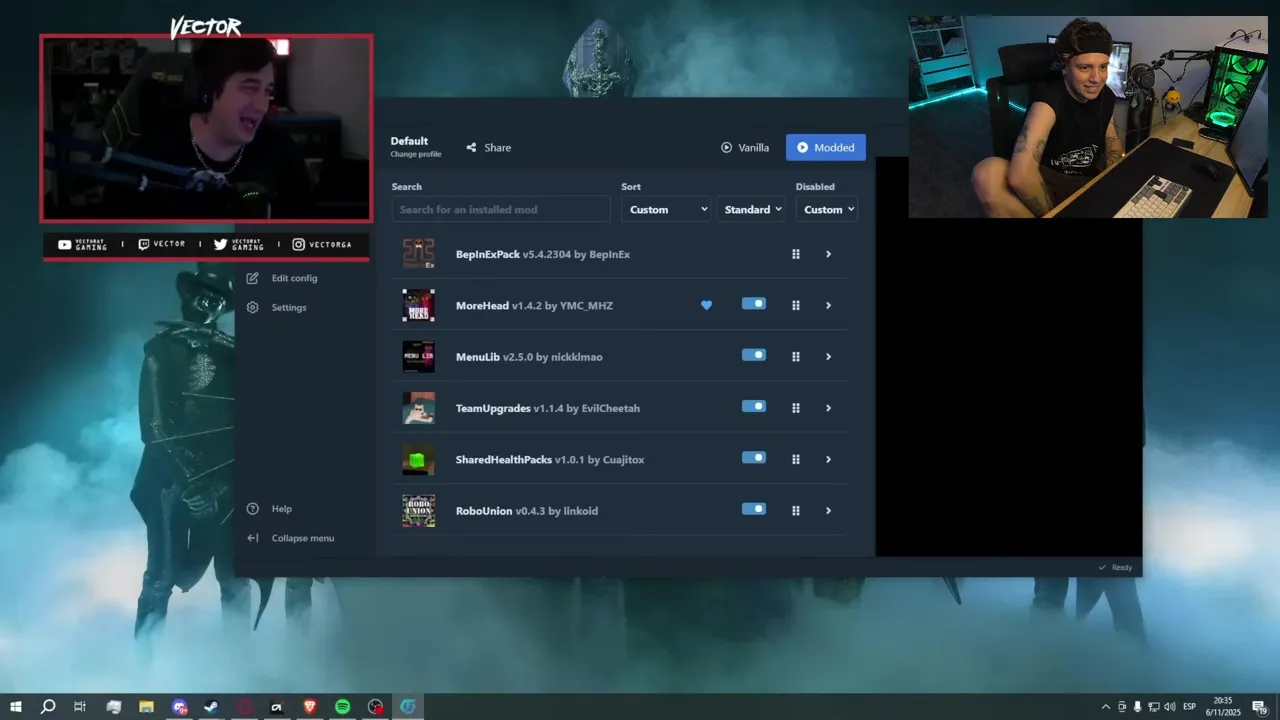This screenshot has width=1280, height=720.
Task: Open Brave browser from the taskbar
Action: [x=309, y=707]
